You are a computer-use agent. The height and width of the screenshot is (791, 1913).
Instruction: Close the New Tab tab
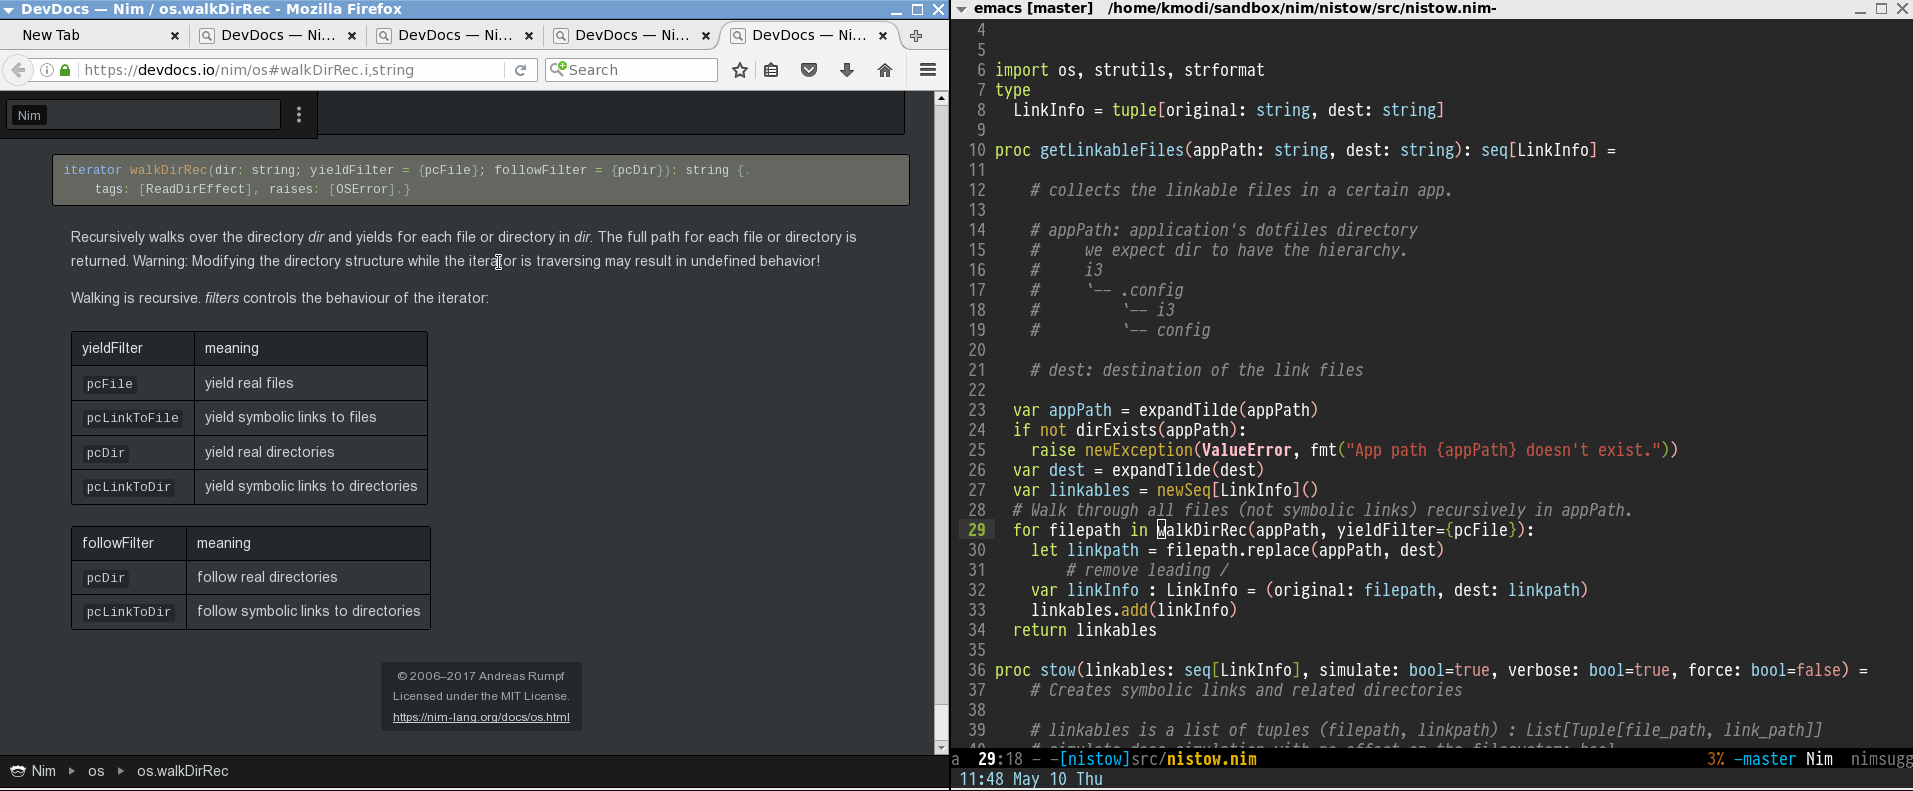175,35
